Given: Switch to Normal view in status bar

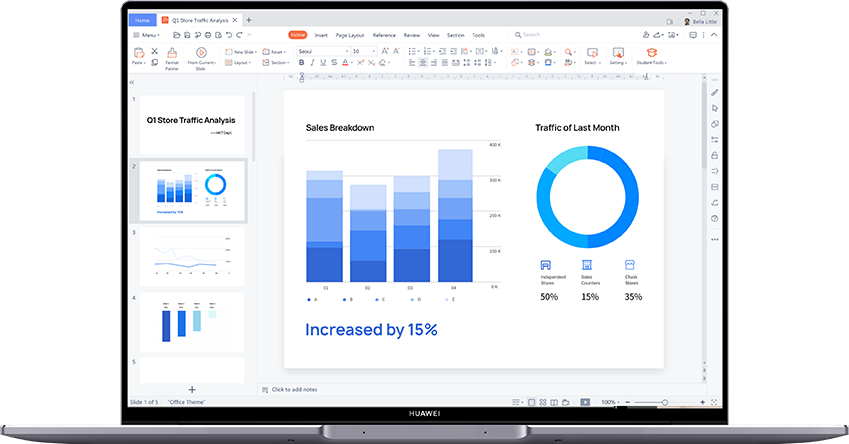Looking at the screenshot, I should 532,402.
